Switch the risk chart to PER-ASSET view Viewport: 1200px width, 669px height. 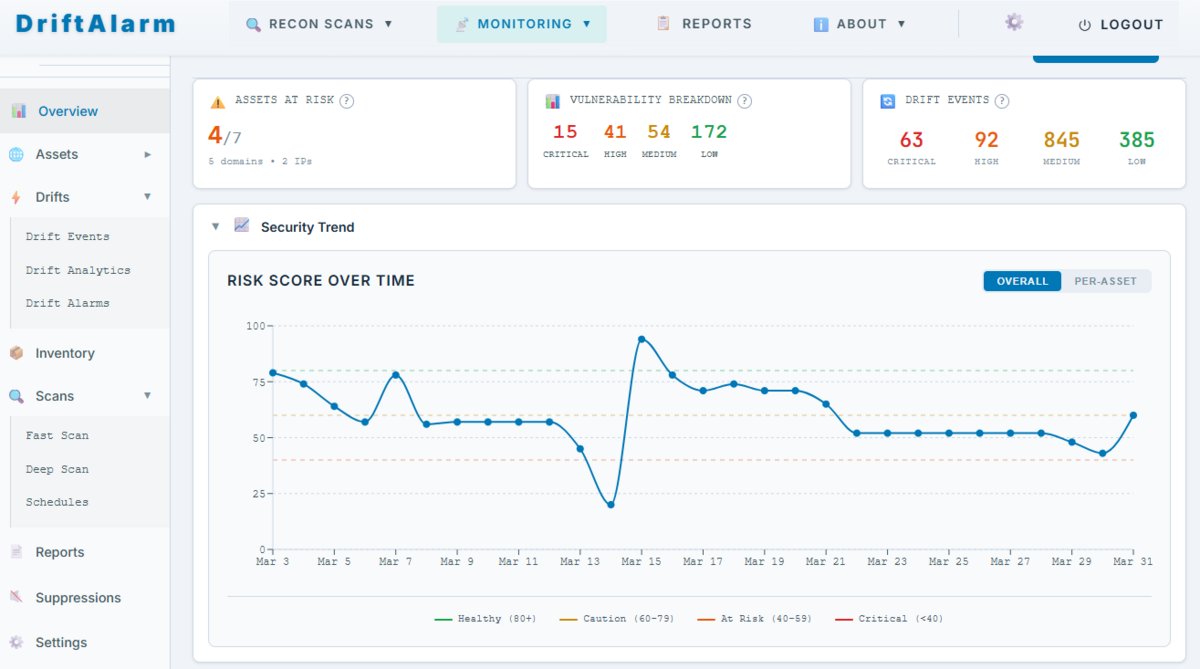tap(1105, 281)
